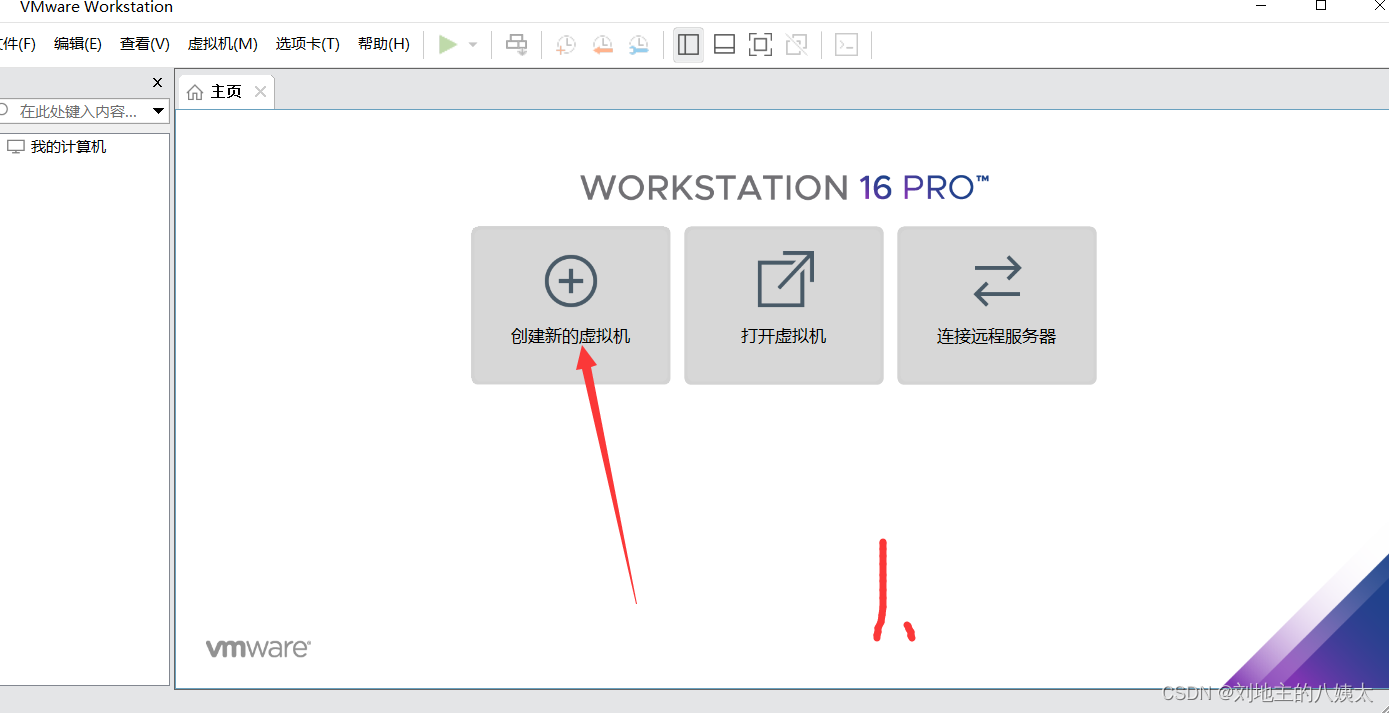This screenshot has height=713, width=1389.
Task: Click the home icon on the tab
Action: click(x=195, y=92)
